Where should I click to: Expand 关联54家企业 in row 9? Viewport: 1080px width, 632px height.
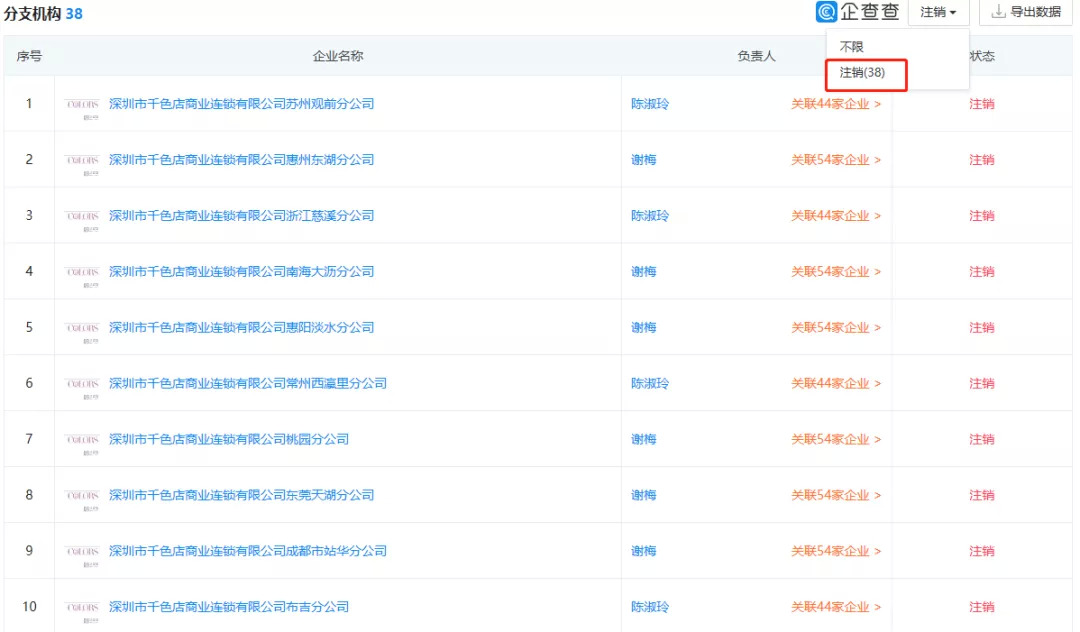point(835,551)
